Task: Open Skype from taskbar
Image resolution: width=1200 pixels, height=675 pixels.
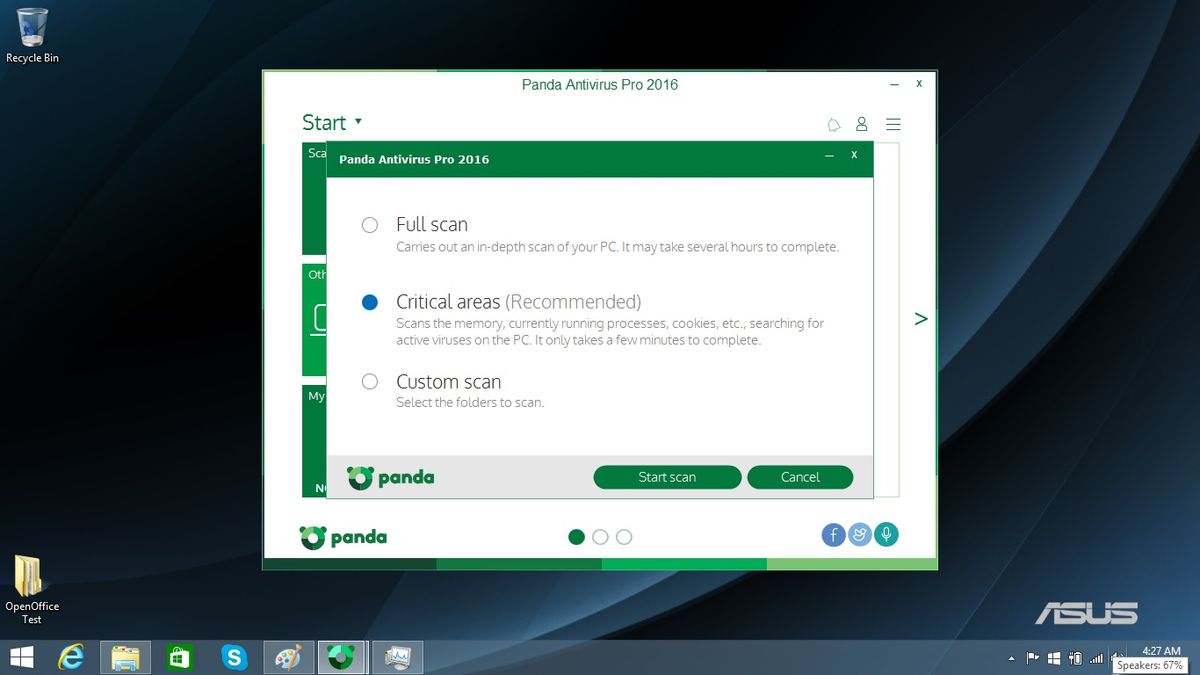Action: [x=234, y=657]
